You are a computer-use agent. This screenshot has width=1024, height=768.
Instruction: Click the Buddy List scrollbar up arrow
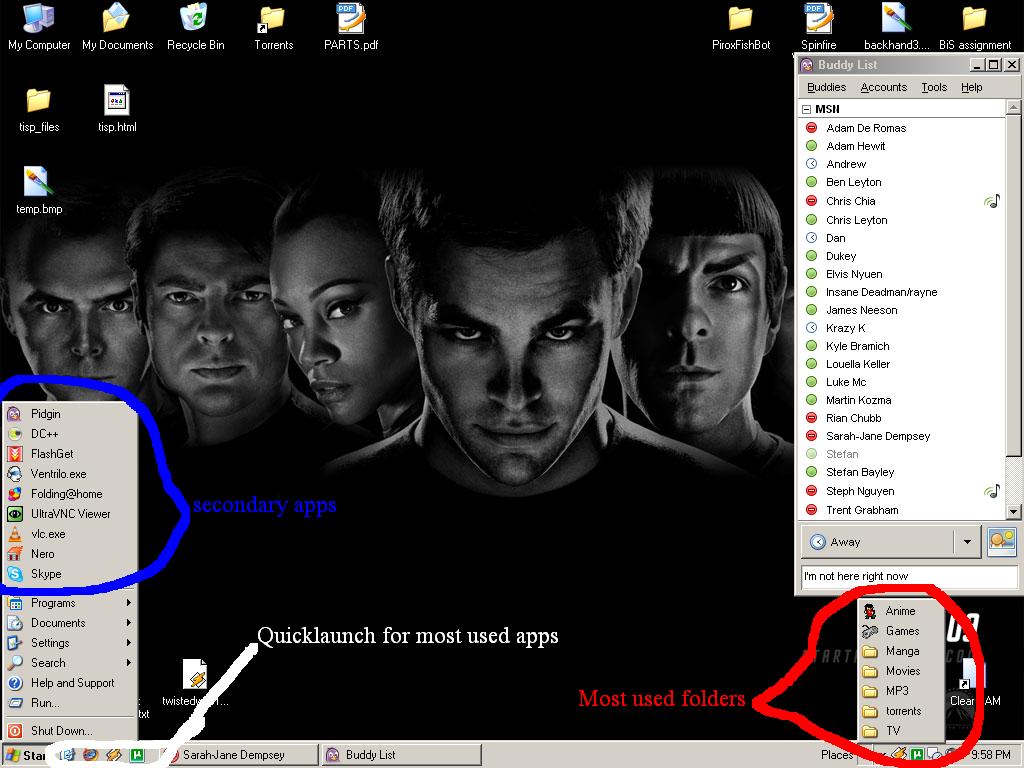pos(1013,106)
